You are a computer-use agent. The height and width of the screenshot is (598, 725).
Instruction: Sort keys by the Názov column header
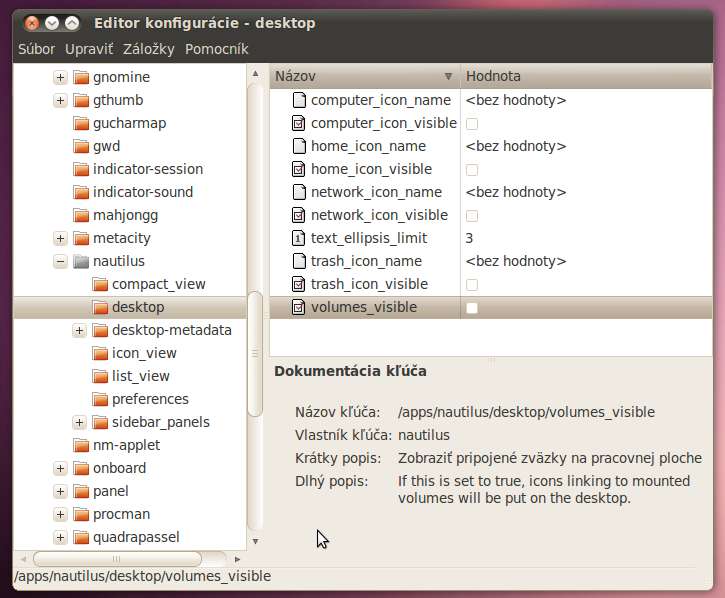click(x=365, y=76)
